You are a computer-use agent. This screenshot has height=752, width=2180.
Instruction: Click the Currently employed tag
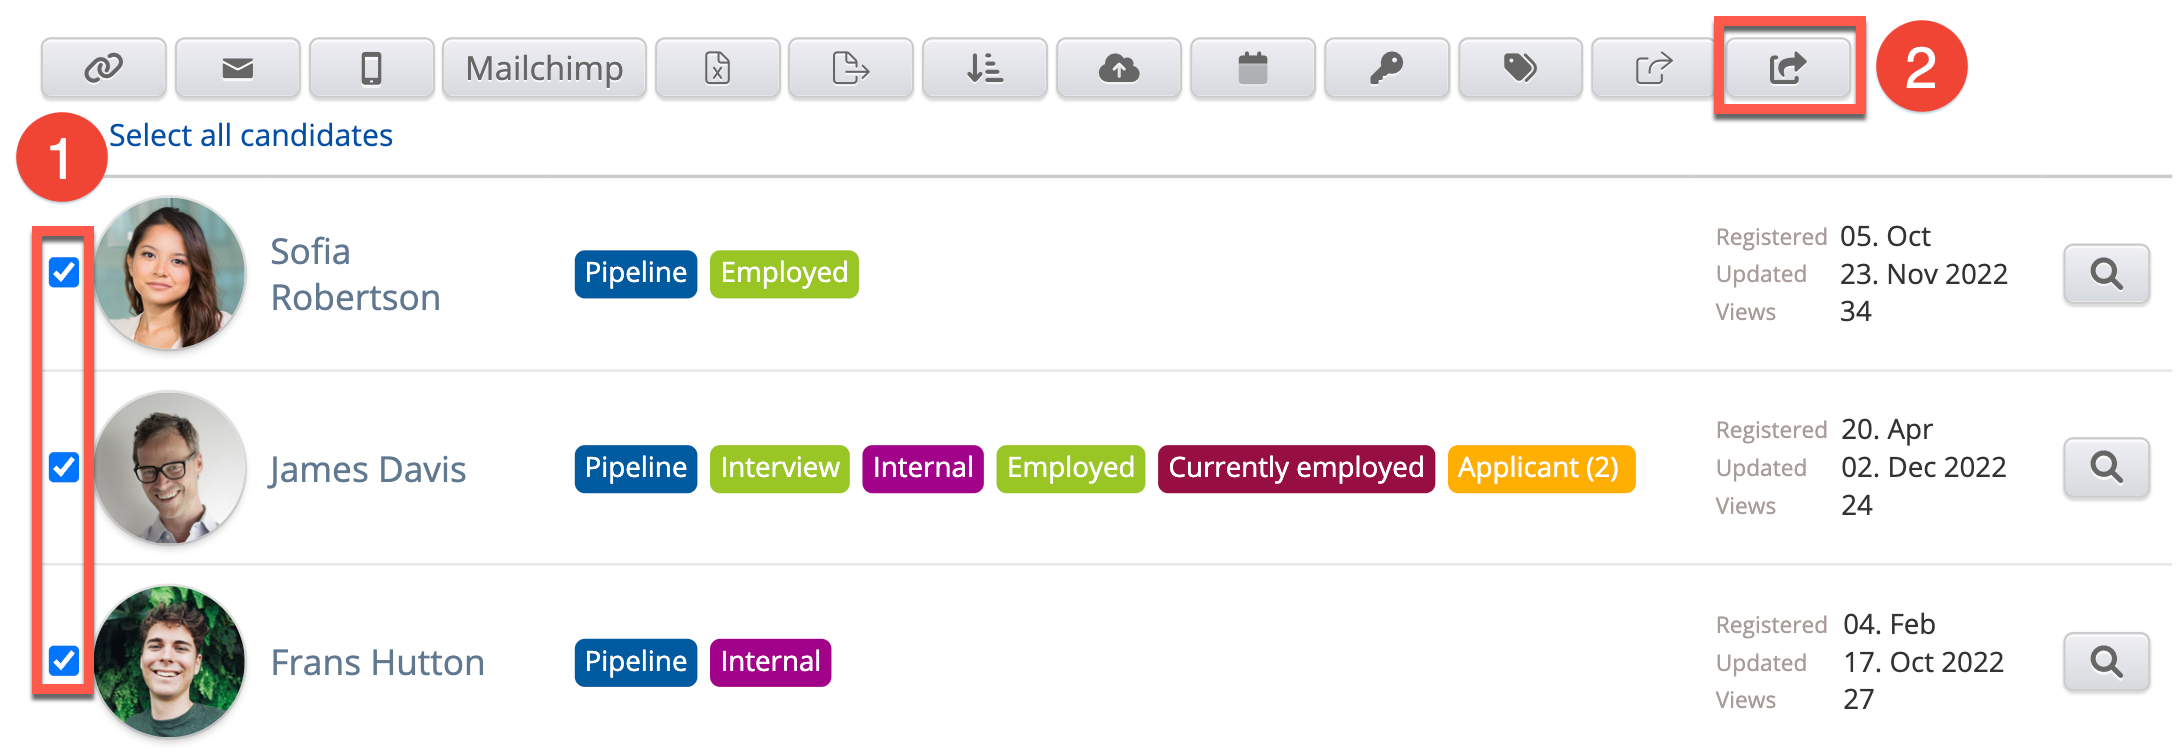(1295, 468)
